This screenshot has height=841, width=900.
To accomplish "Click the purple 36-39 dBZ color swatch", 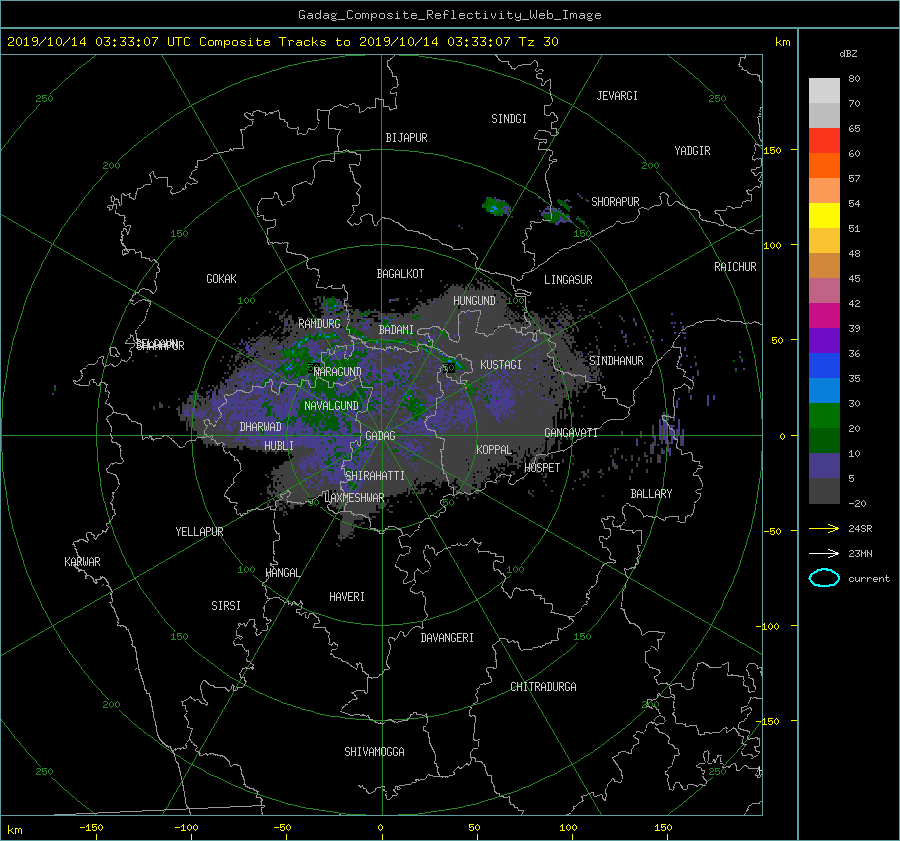I will pyautogui.click(x=824, y=341).
